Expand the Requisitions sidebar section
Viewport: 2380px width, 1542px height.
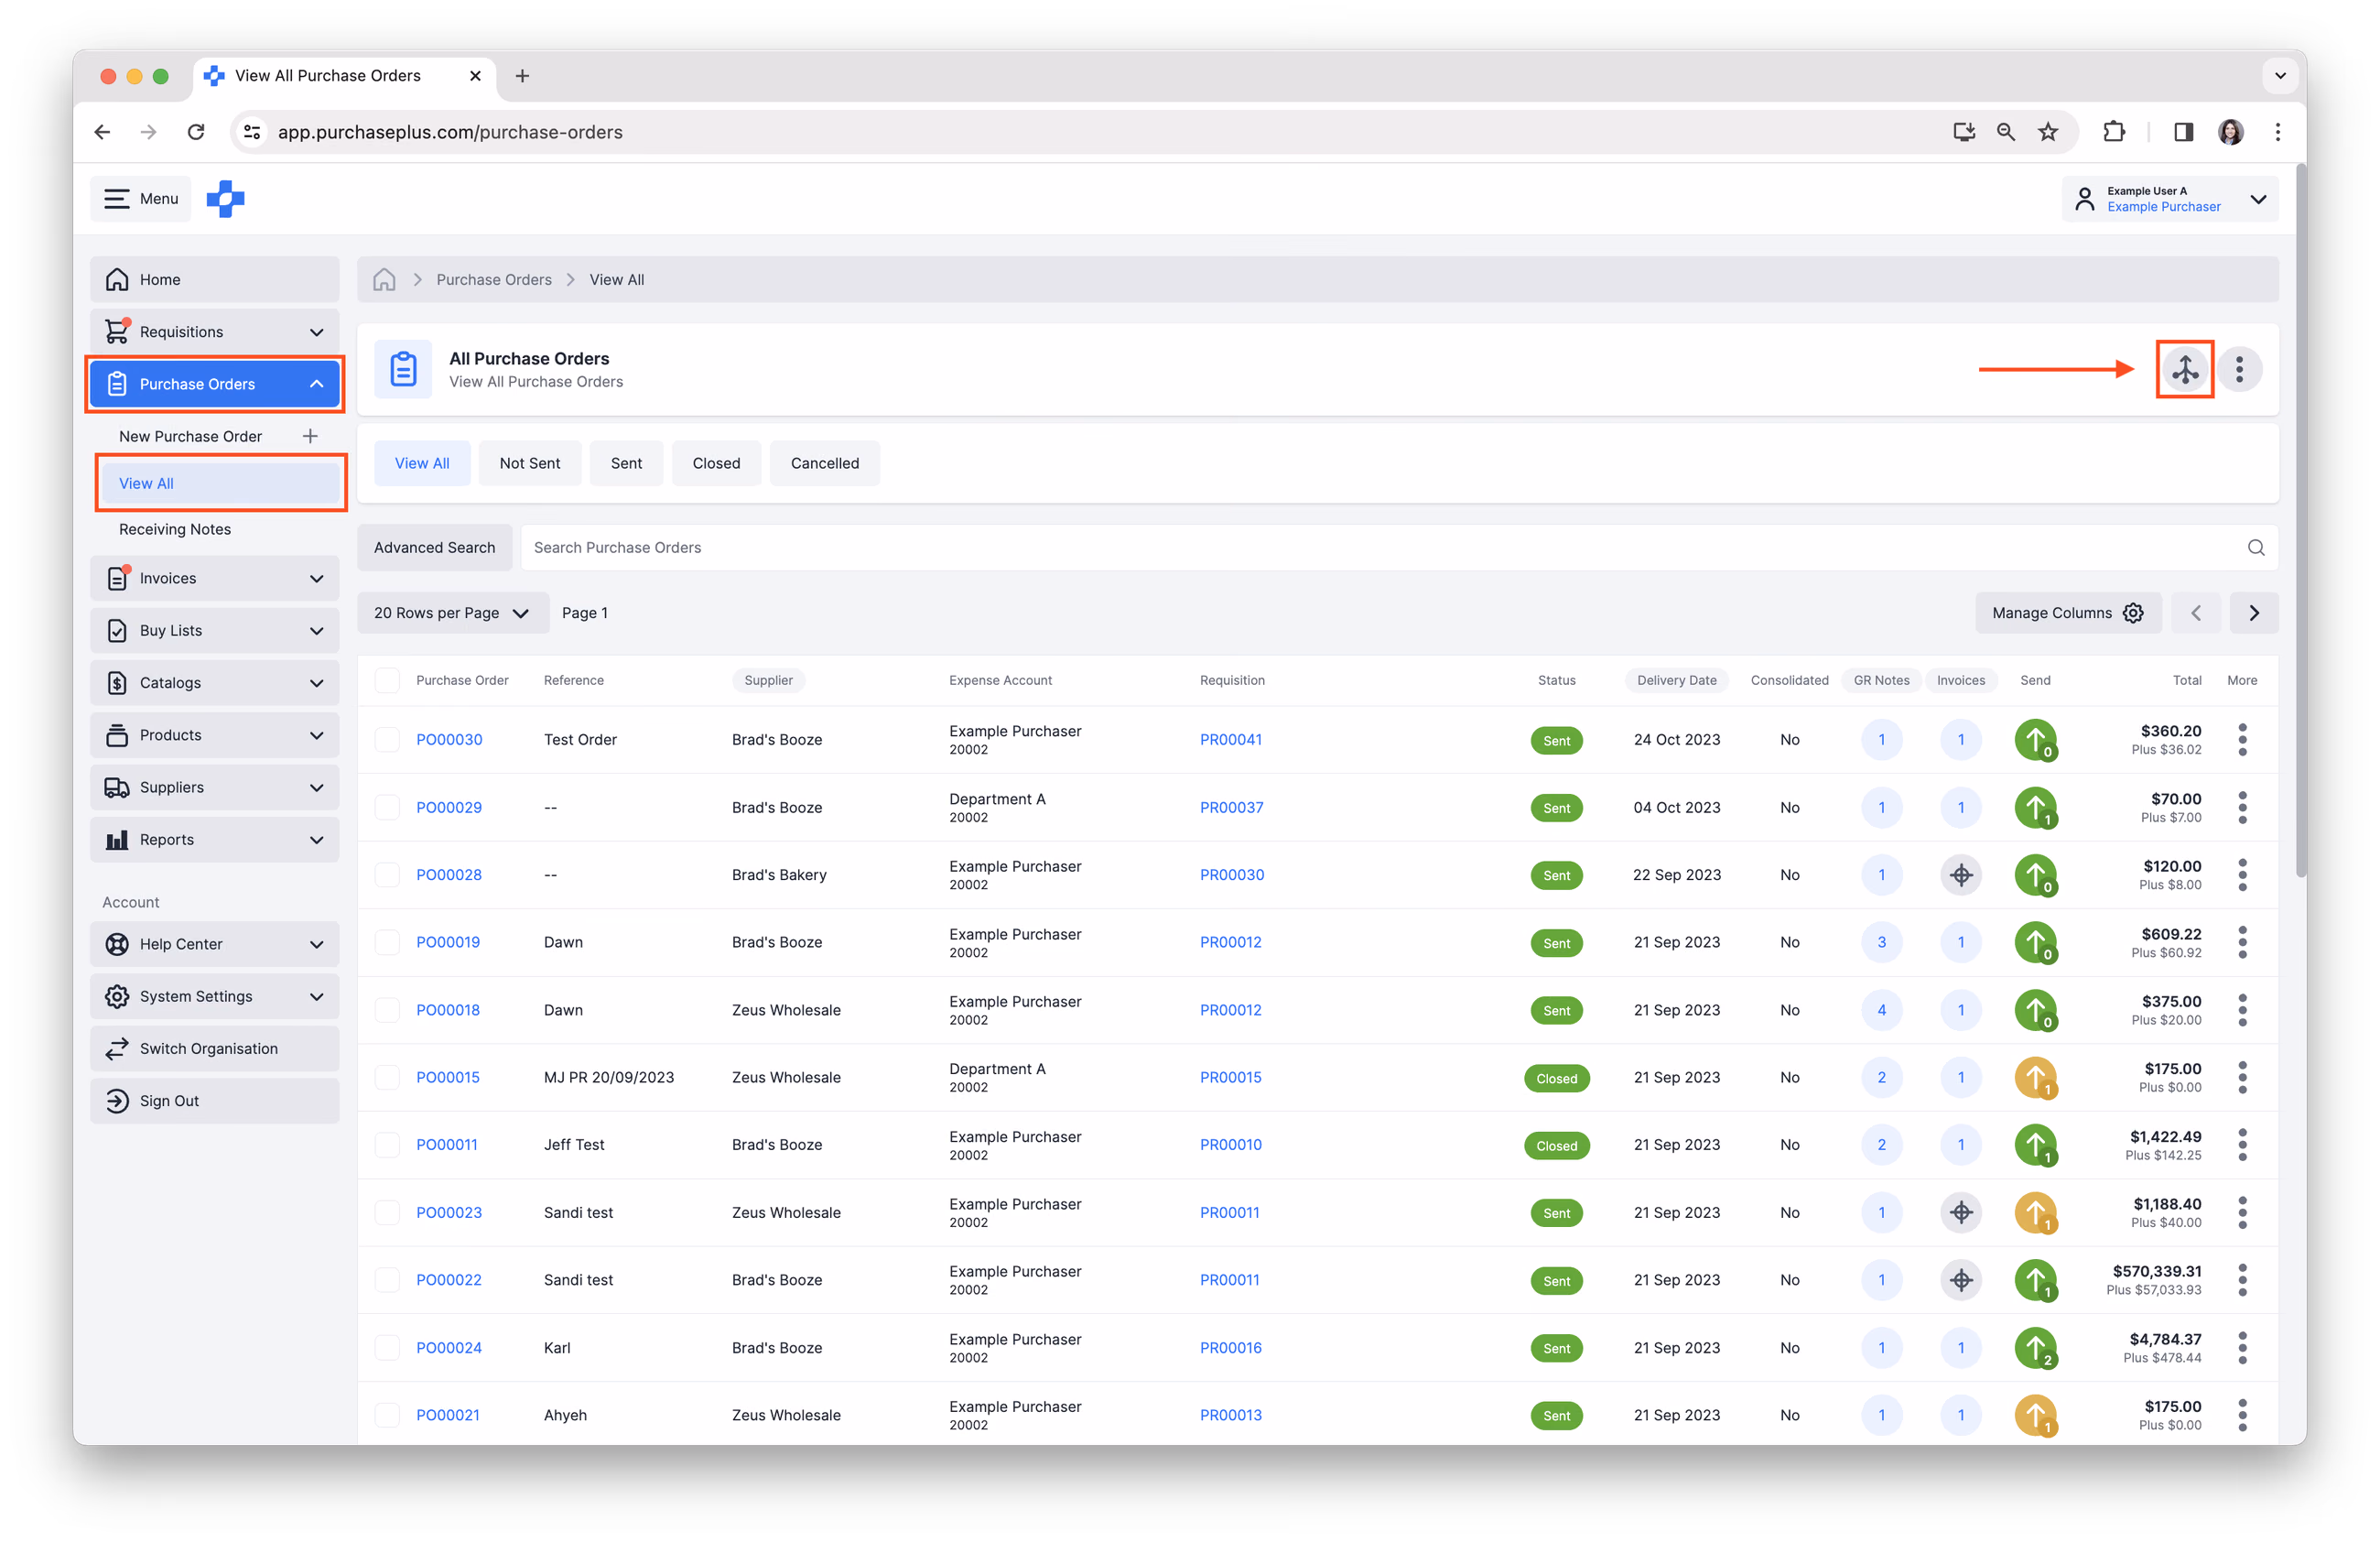pos(214,331)
